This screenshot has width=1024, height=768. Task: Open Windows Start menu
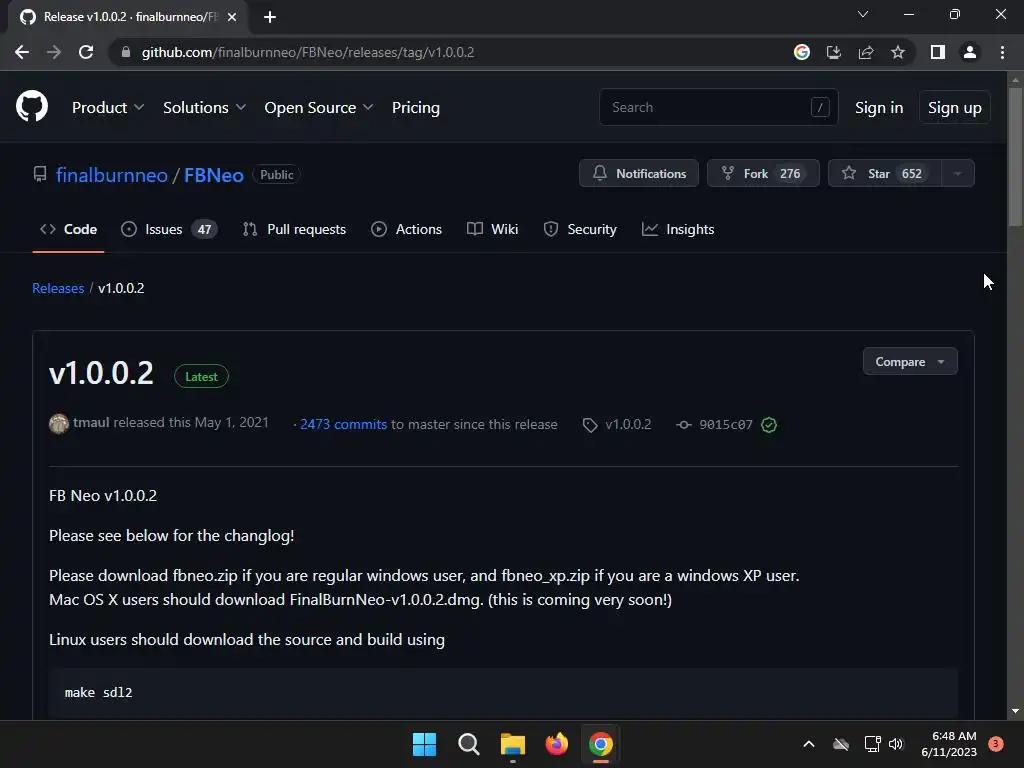424,744
